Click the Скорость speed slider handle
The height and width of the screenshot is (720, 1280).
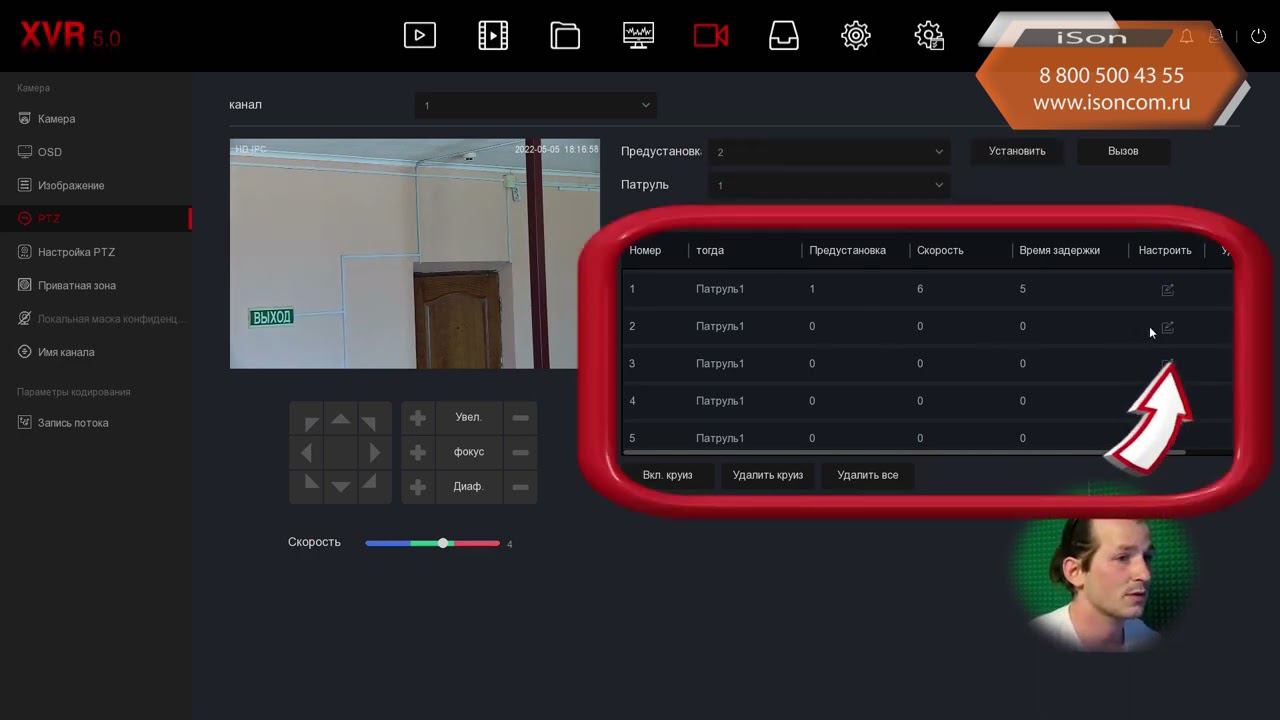coord(443,543)
